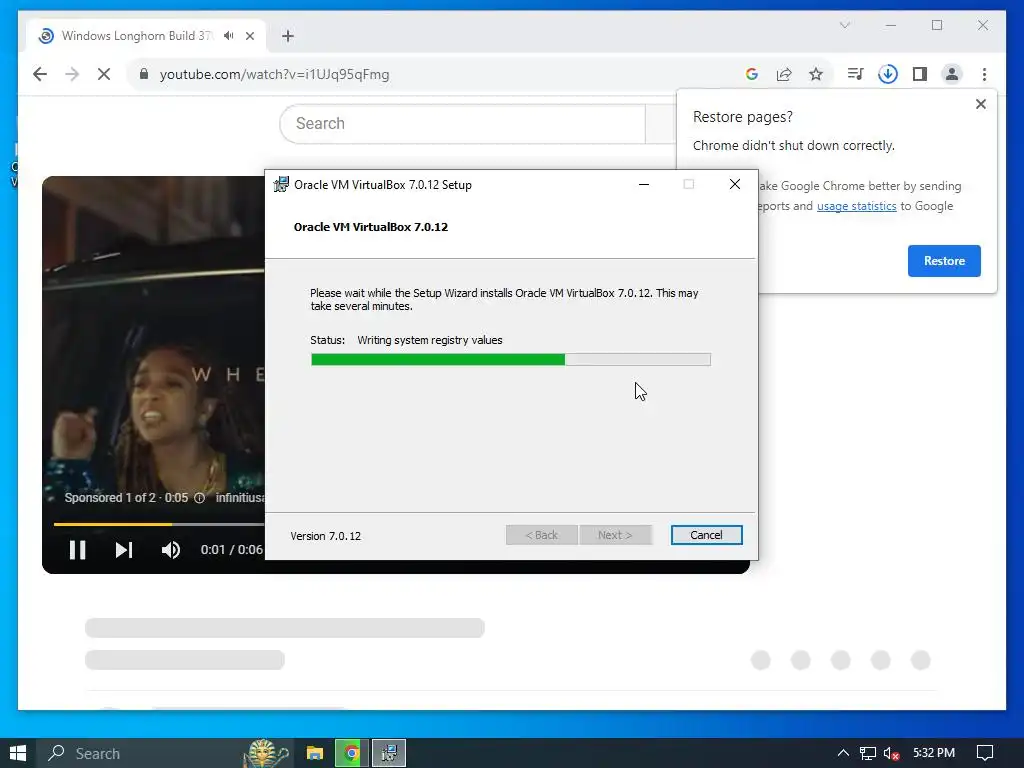1024x768 pixels.
Task: Click the 'Version 7.0.12' label
Action: [x=325, y=536]
